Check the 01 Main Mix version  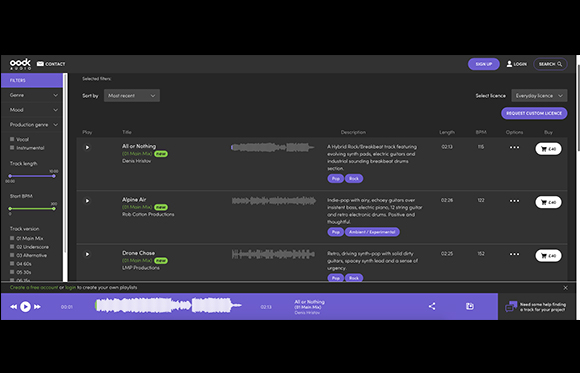coord(12,238)
